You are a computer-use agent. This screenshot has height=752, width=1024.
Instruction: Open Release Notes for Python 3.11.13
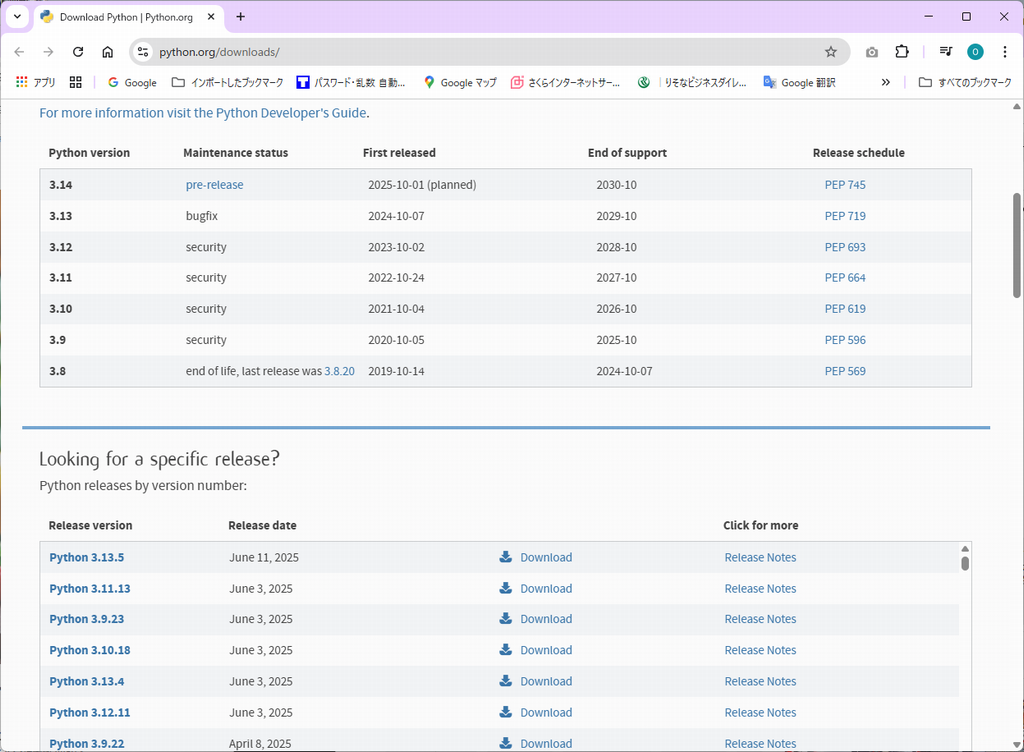pos(760,589)
